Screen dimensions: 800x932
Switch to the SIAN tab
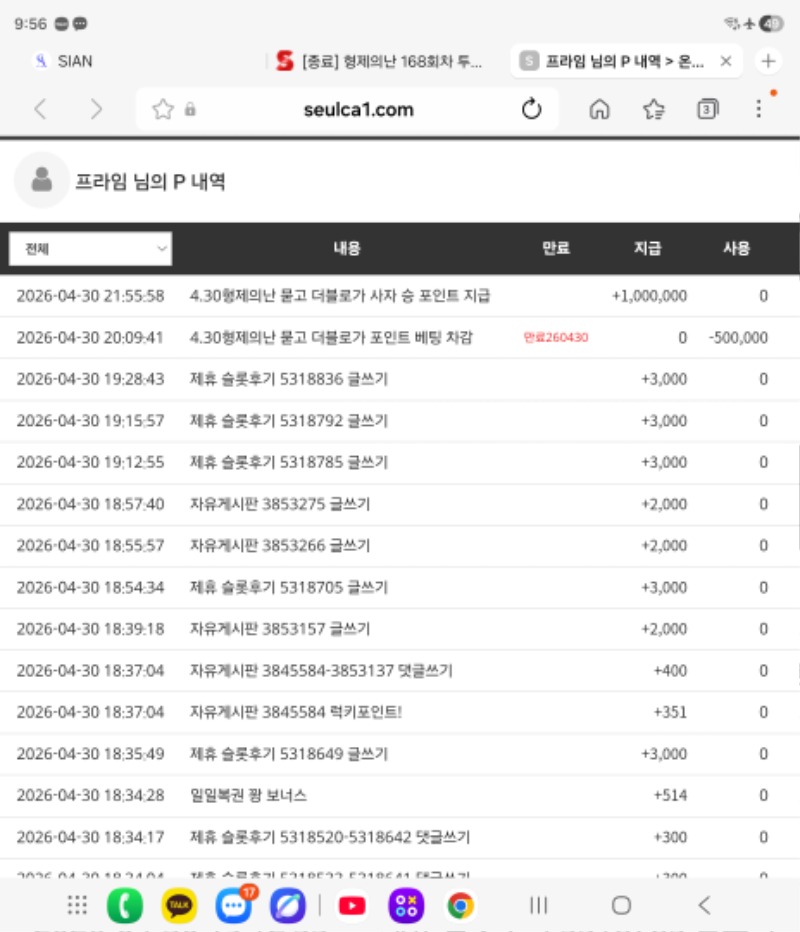(75, 61)
